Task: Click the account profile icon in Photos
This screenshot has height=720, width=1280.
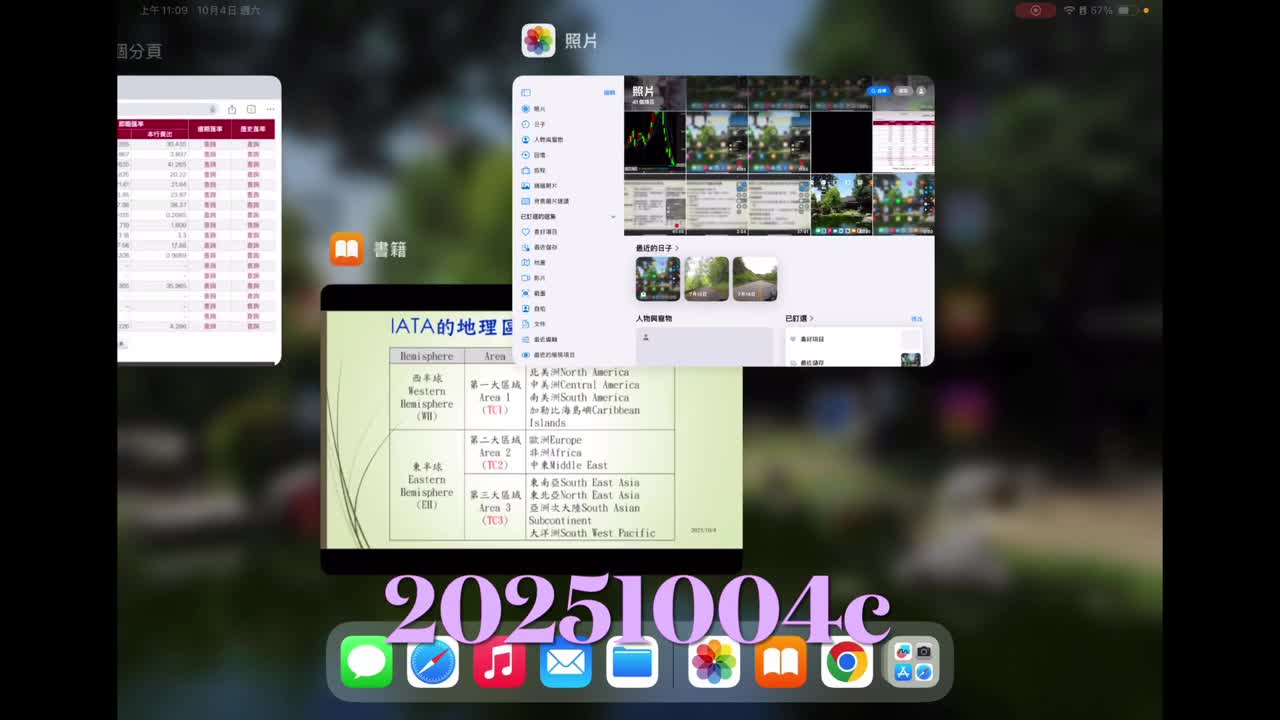Action: click(x=921, y=91)
